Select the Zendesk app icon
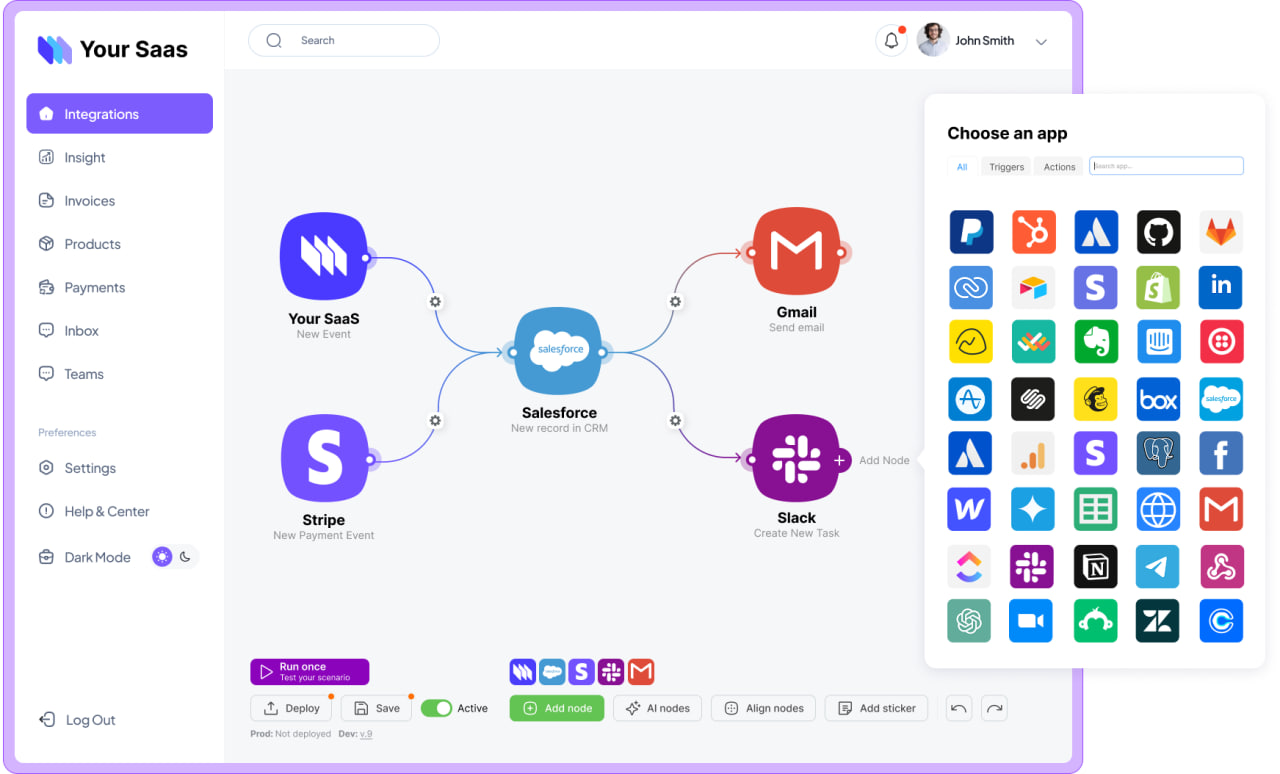This screenshot has width=1280, height=774. [x=1158, y=621]
